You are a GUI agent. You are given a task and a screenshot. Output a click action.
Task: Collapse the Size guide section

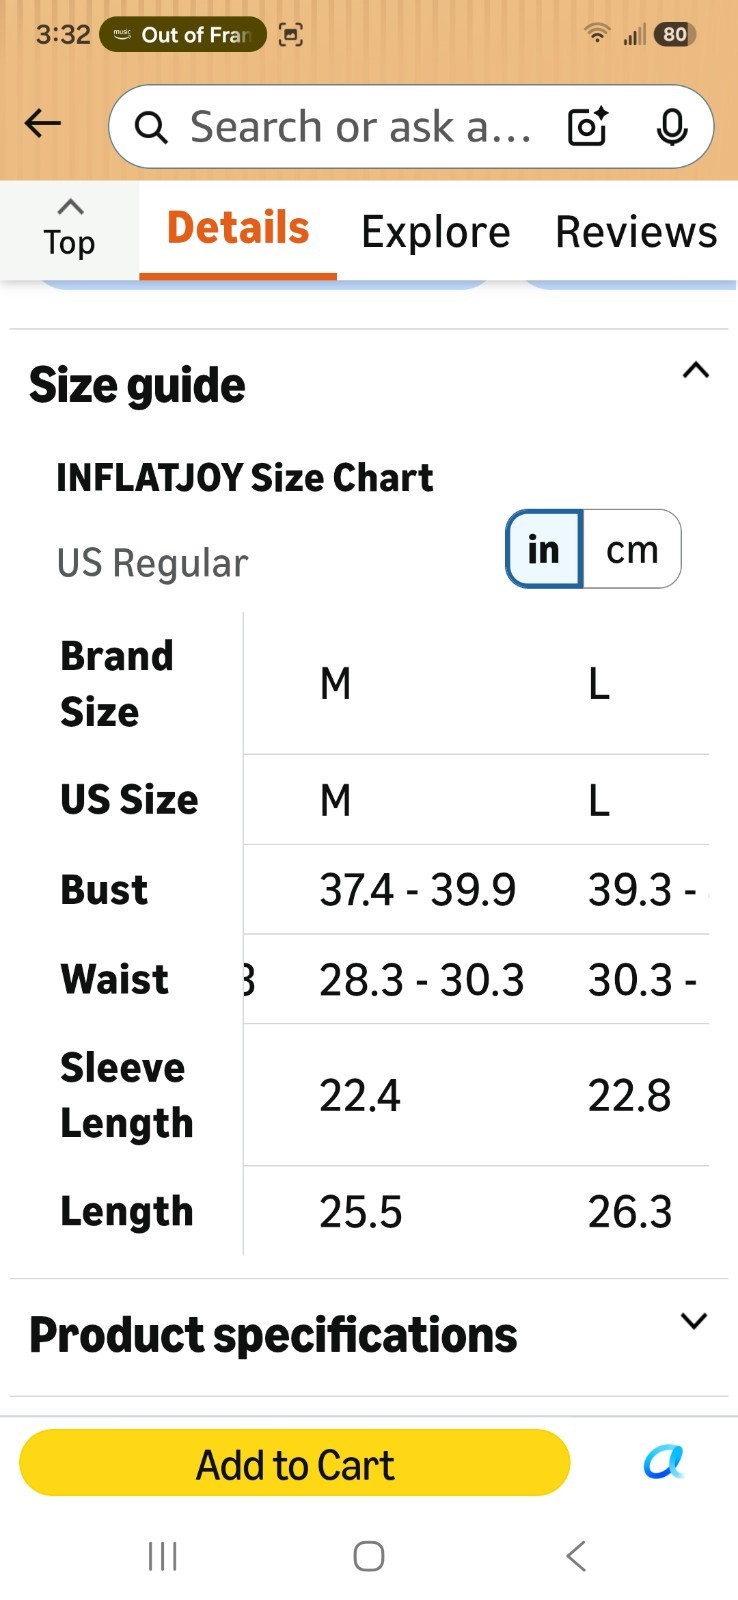pyautogui.click(x=696, y=371)
